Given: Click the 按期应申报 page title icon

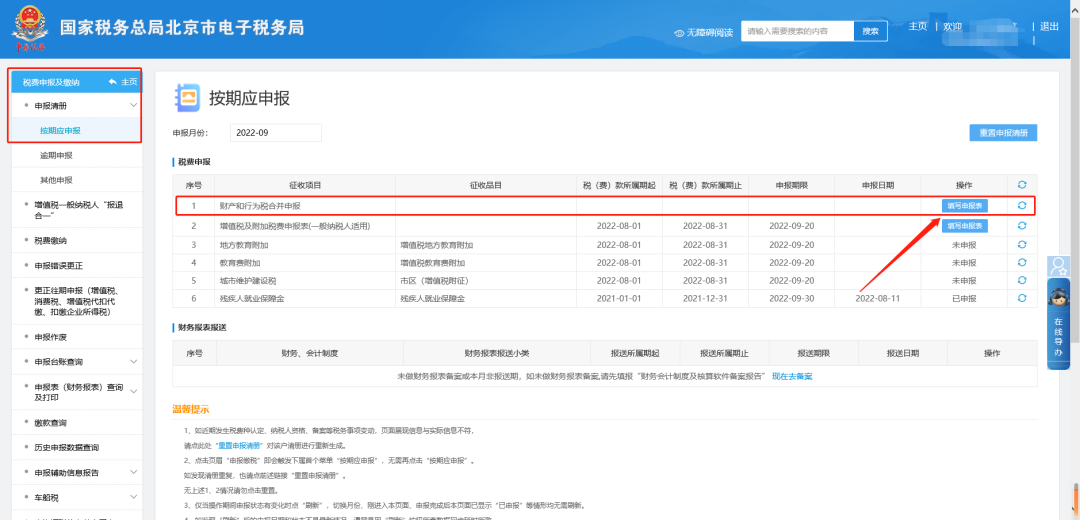Looking at the screenshot, I should [x=187, y=97].
